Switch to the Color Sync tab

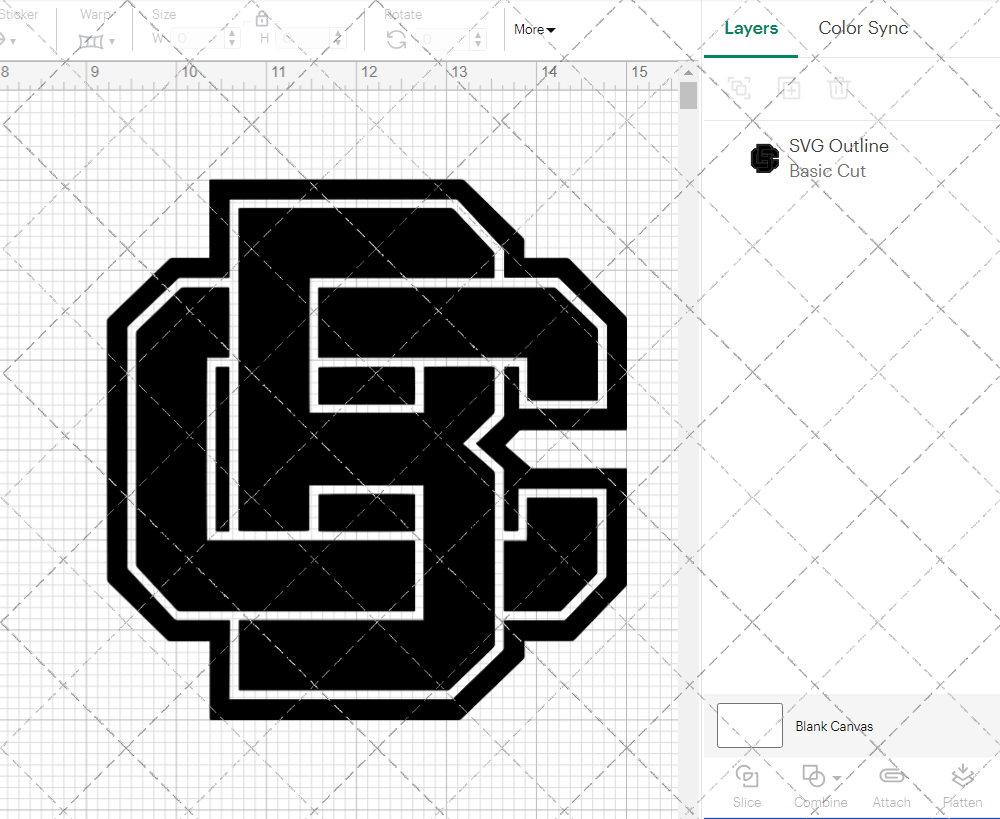[862, 28]
